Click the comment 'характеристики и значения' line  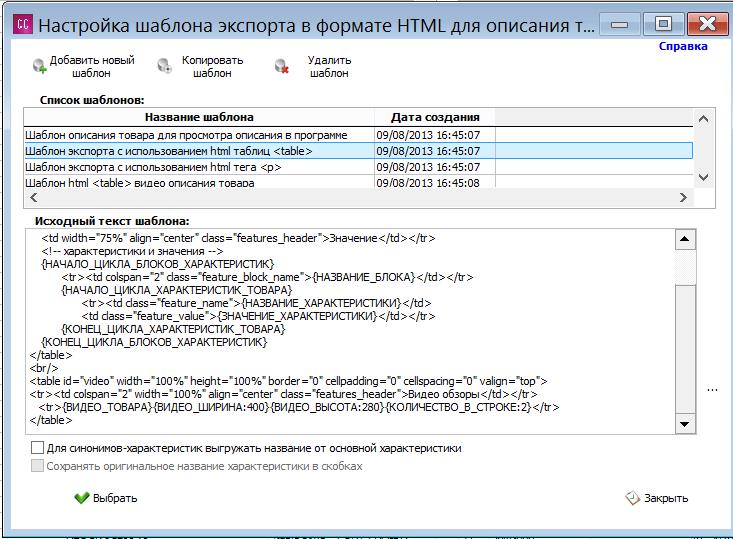pos(132,251)
